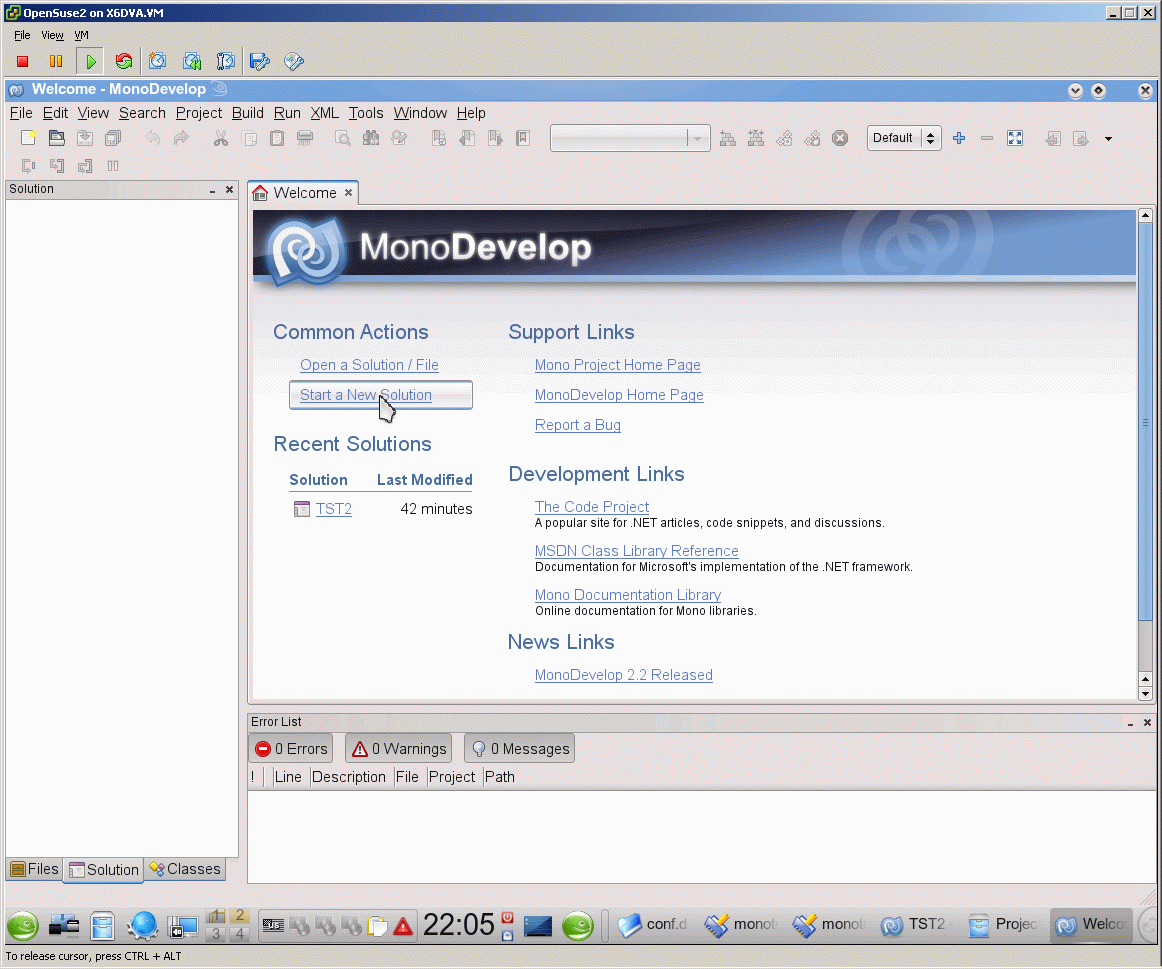The height and width of the screenshot is (969, 1162).
Task: Click MonoDevelop 2.2 Released news link
Action: 623,675
